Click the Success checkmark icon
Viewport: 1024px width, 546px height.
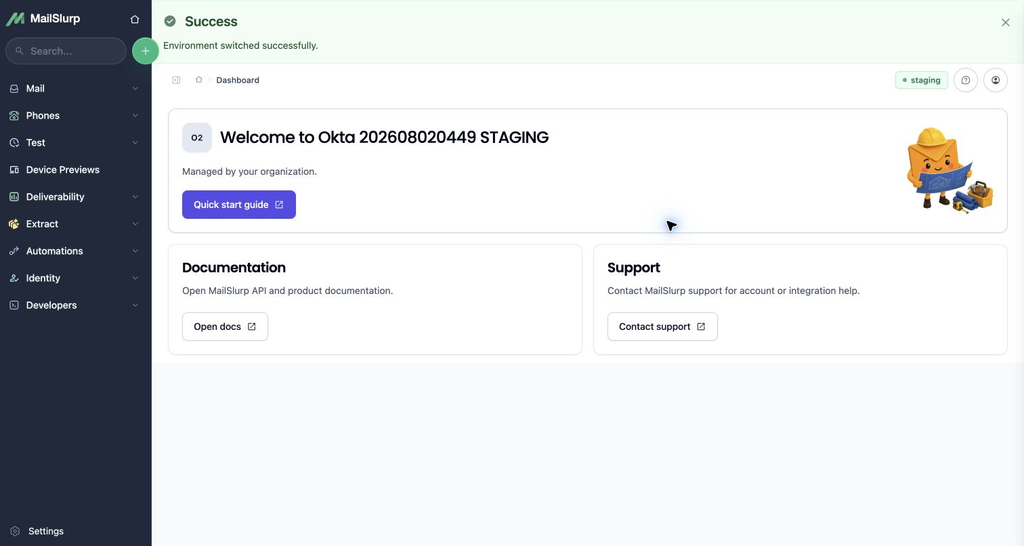click(170, 22)
